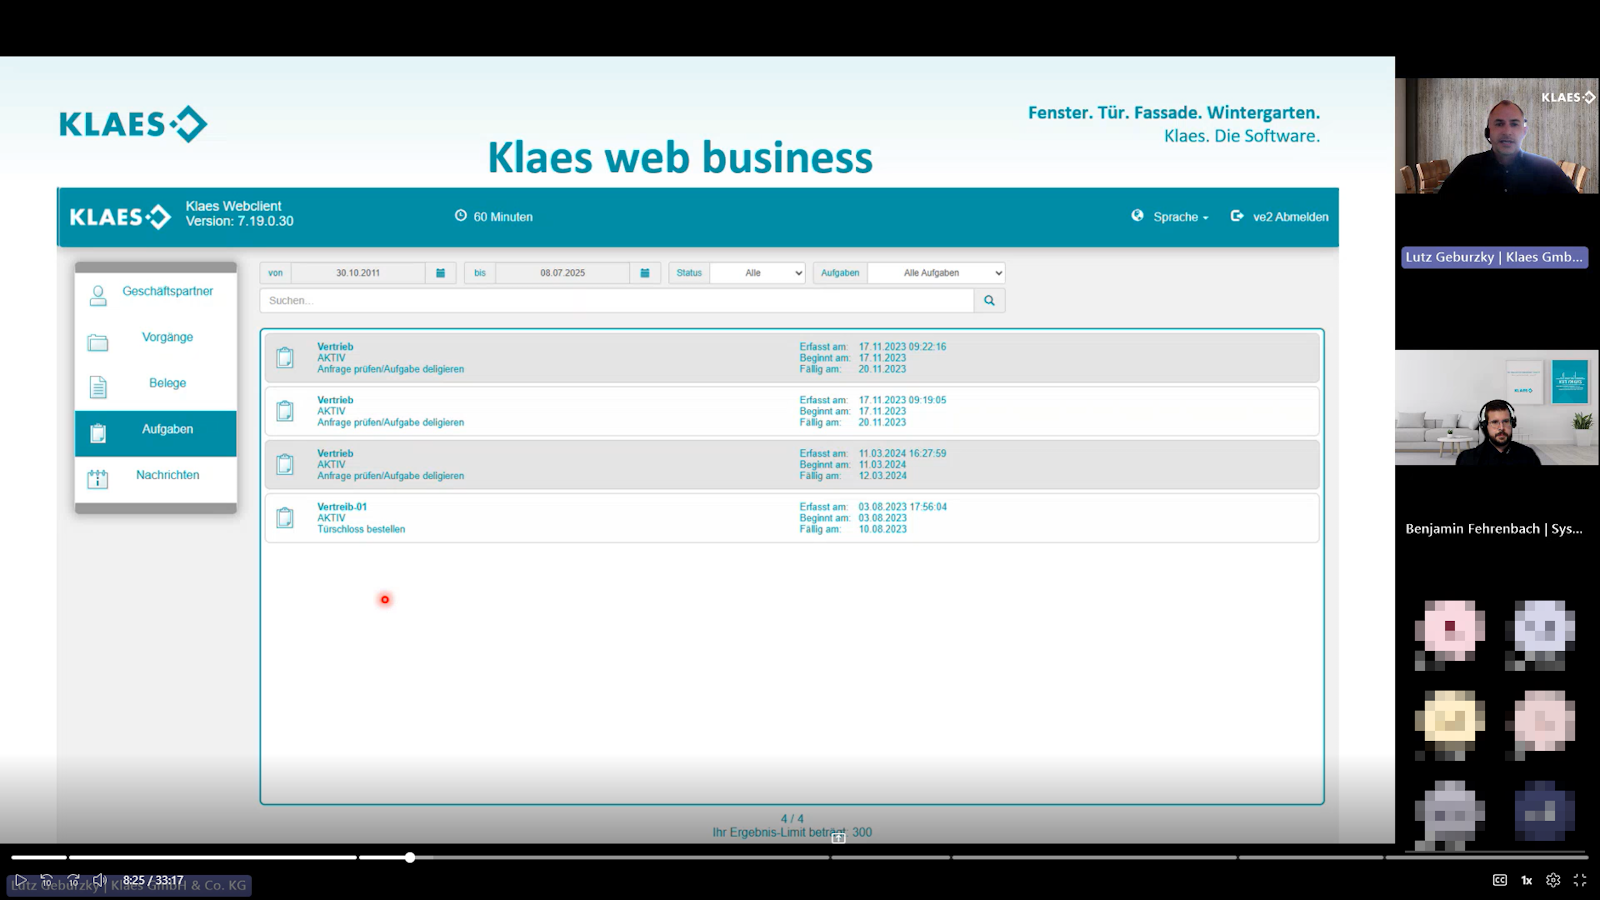Viewport: 1600px width, 900px height.
Task: Click the magnifier search button
Action: (989, 300)
